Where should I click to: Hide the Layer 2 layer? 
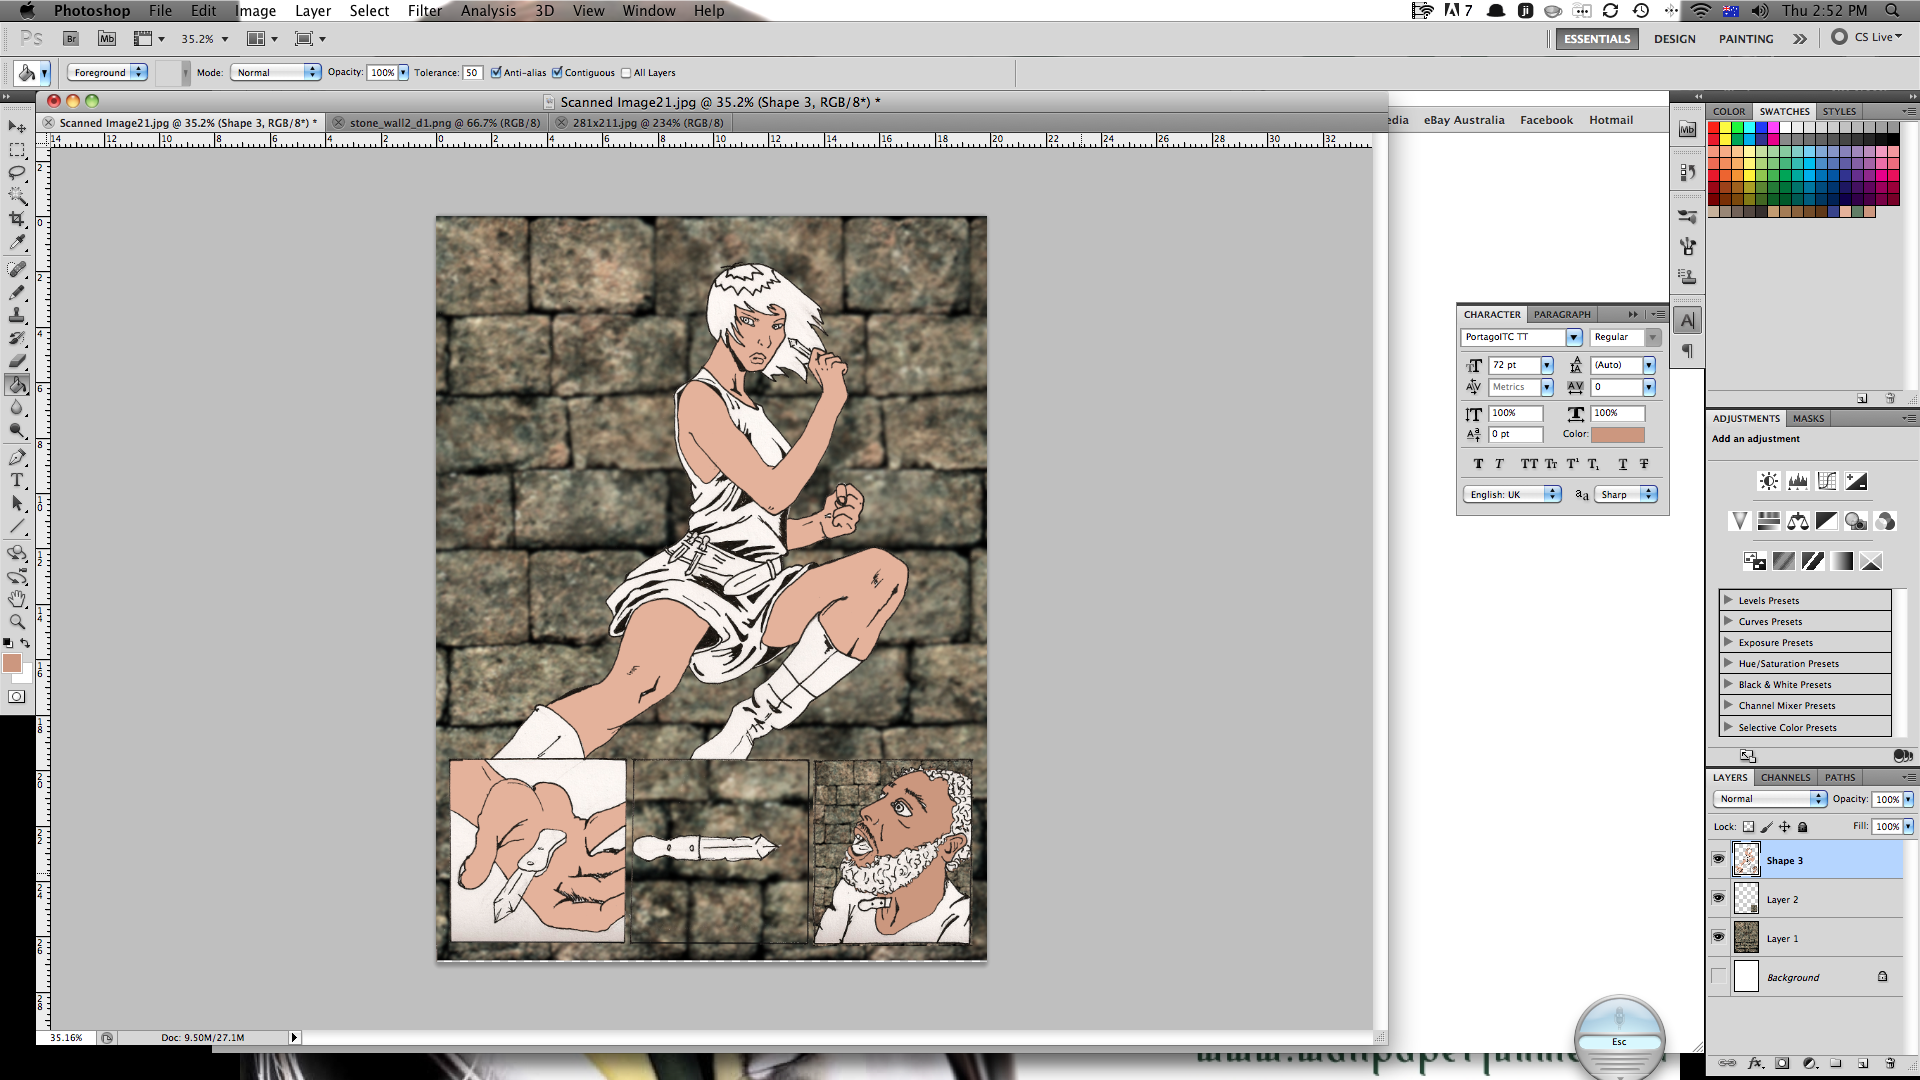(1718, 898)
